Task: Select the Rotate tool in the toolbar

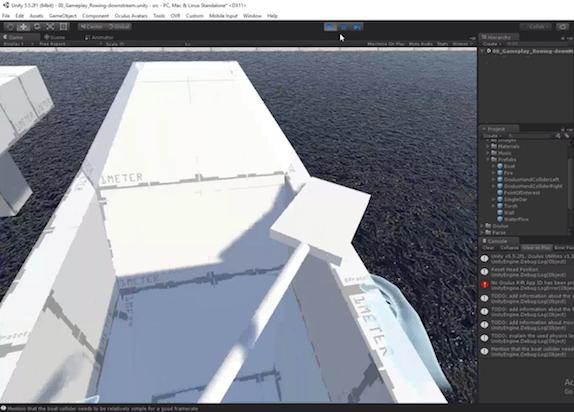Action: coord(37,27)
